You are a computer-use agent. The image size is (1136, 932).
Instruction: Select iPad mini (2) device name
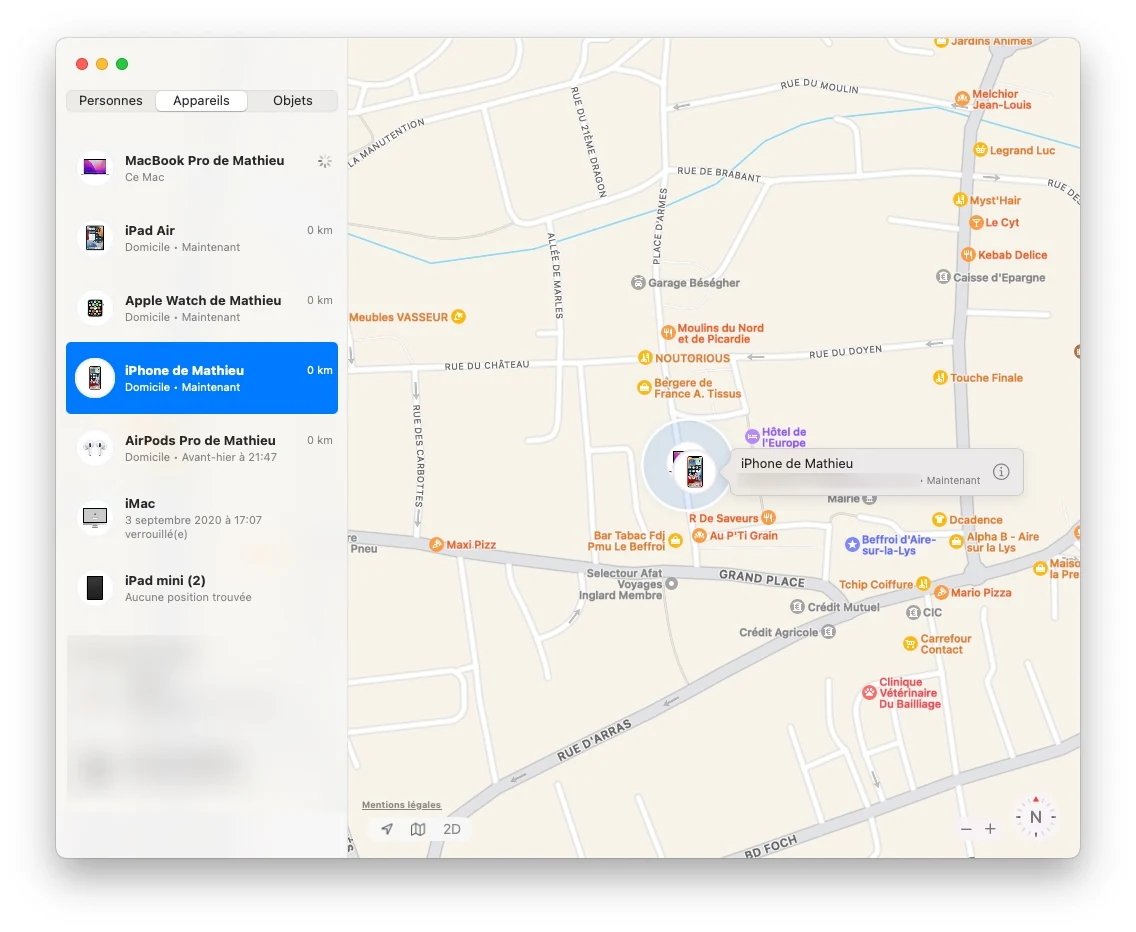[x=165, y=581]
